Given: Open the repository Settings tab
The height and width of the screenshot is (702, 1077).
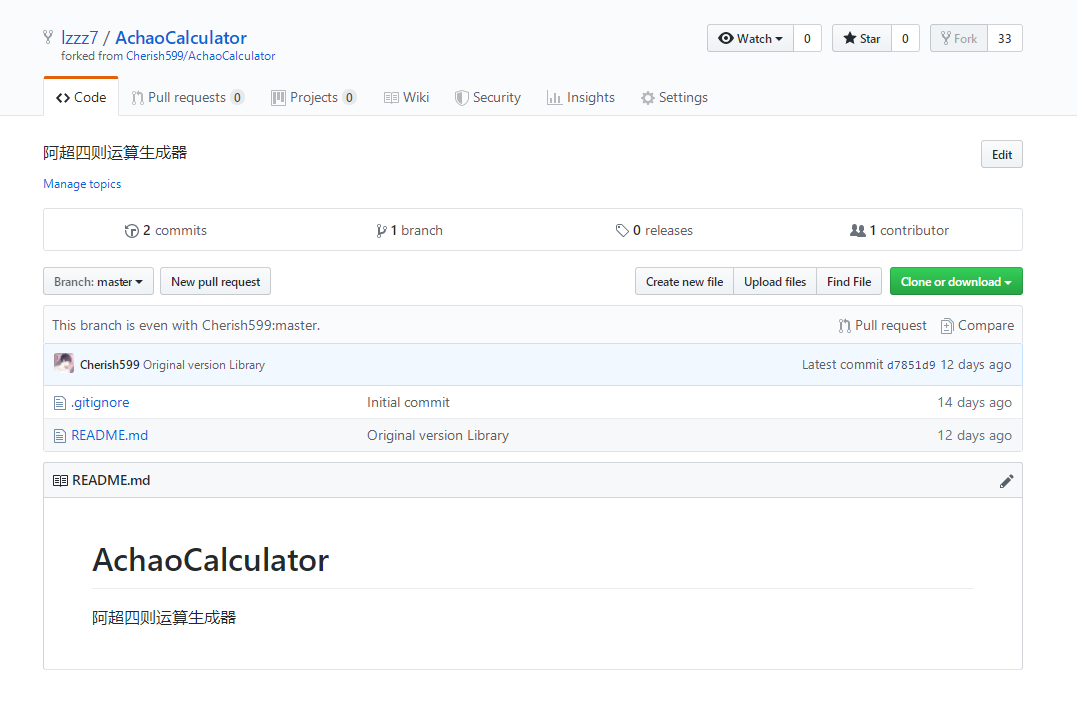Looking at the screenshot, I should tap(674, 98).
